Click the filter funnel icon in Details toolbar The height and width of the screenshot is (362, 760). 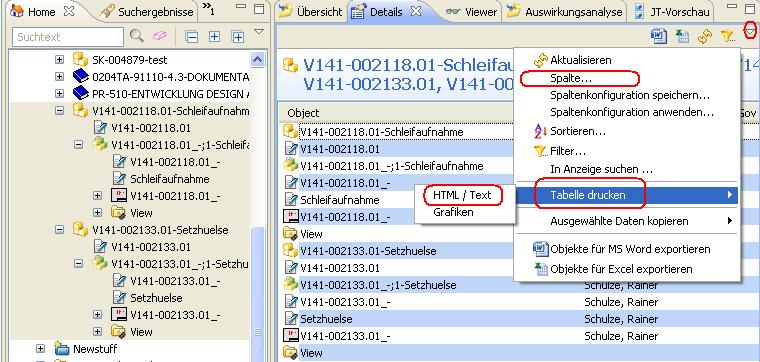(x=727, y=36)
